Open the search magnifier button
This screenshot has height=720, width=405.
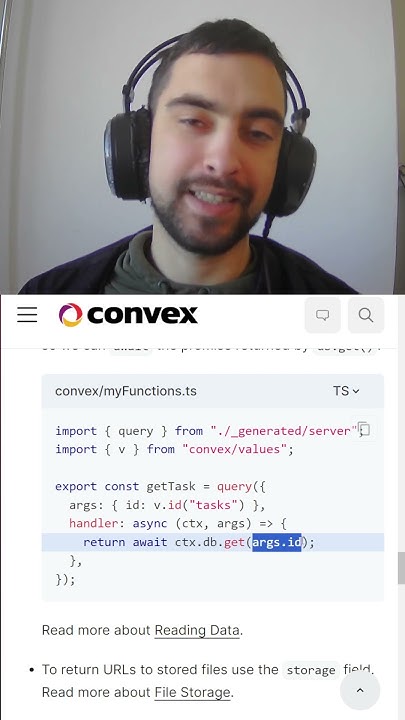(x=366, y=315)
